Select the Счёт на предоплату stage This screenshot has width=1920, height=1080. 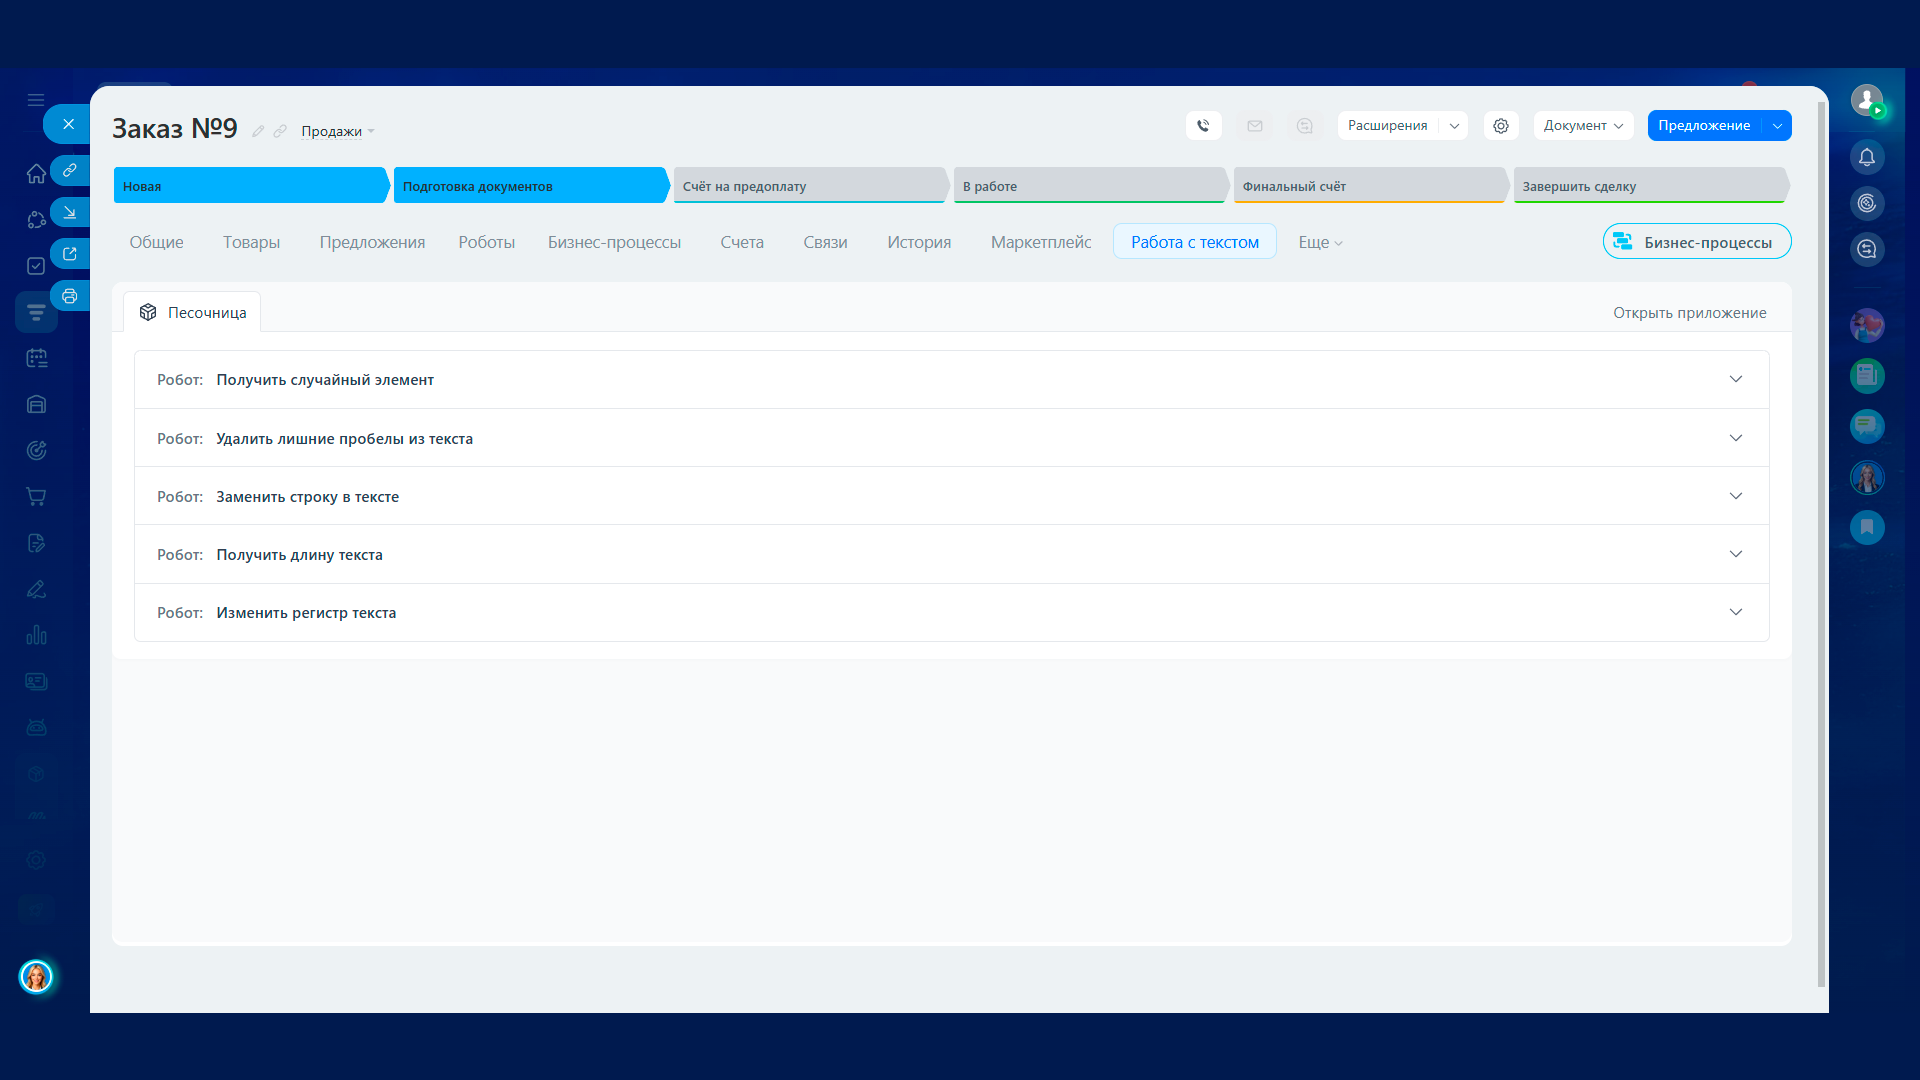[x=808, y=186]
